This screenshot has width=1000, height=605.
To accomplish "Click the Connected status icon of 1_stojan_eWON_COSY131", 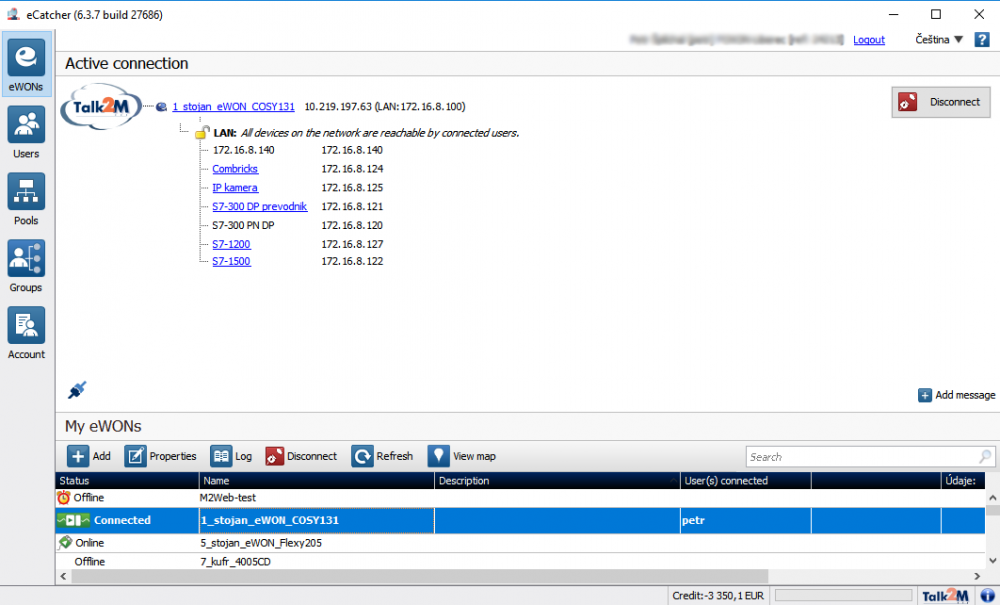I will [x=73, y=520].
